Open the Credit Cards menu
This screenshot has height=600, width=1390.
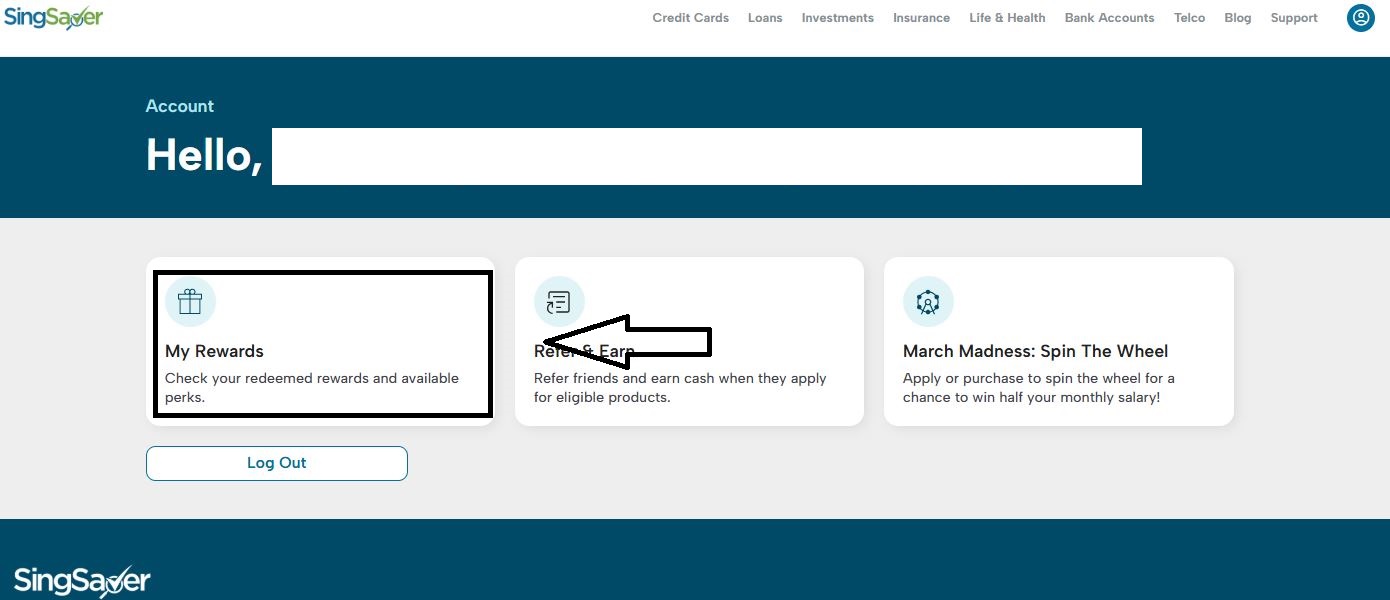pyautogui.click(x=691, y=18)
